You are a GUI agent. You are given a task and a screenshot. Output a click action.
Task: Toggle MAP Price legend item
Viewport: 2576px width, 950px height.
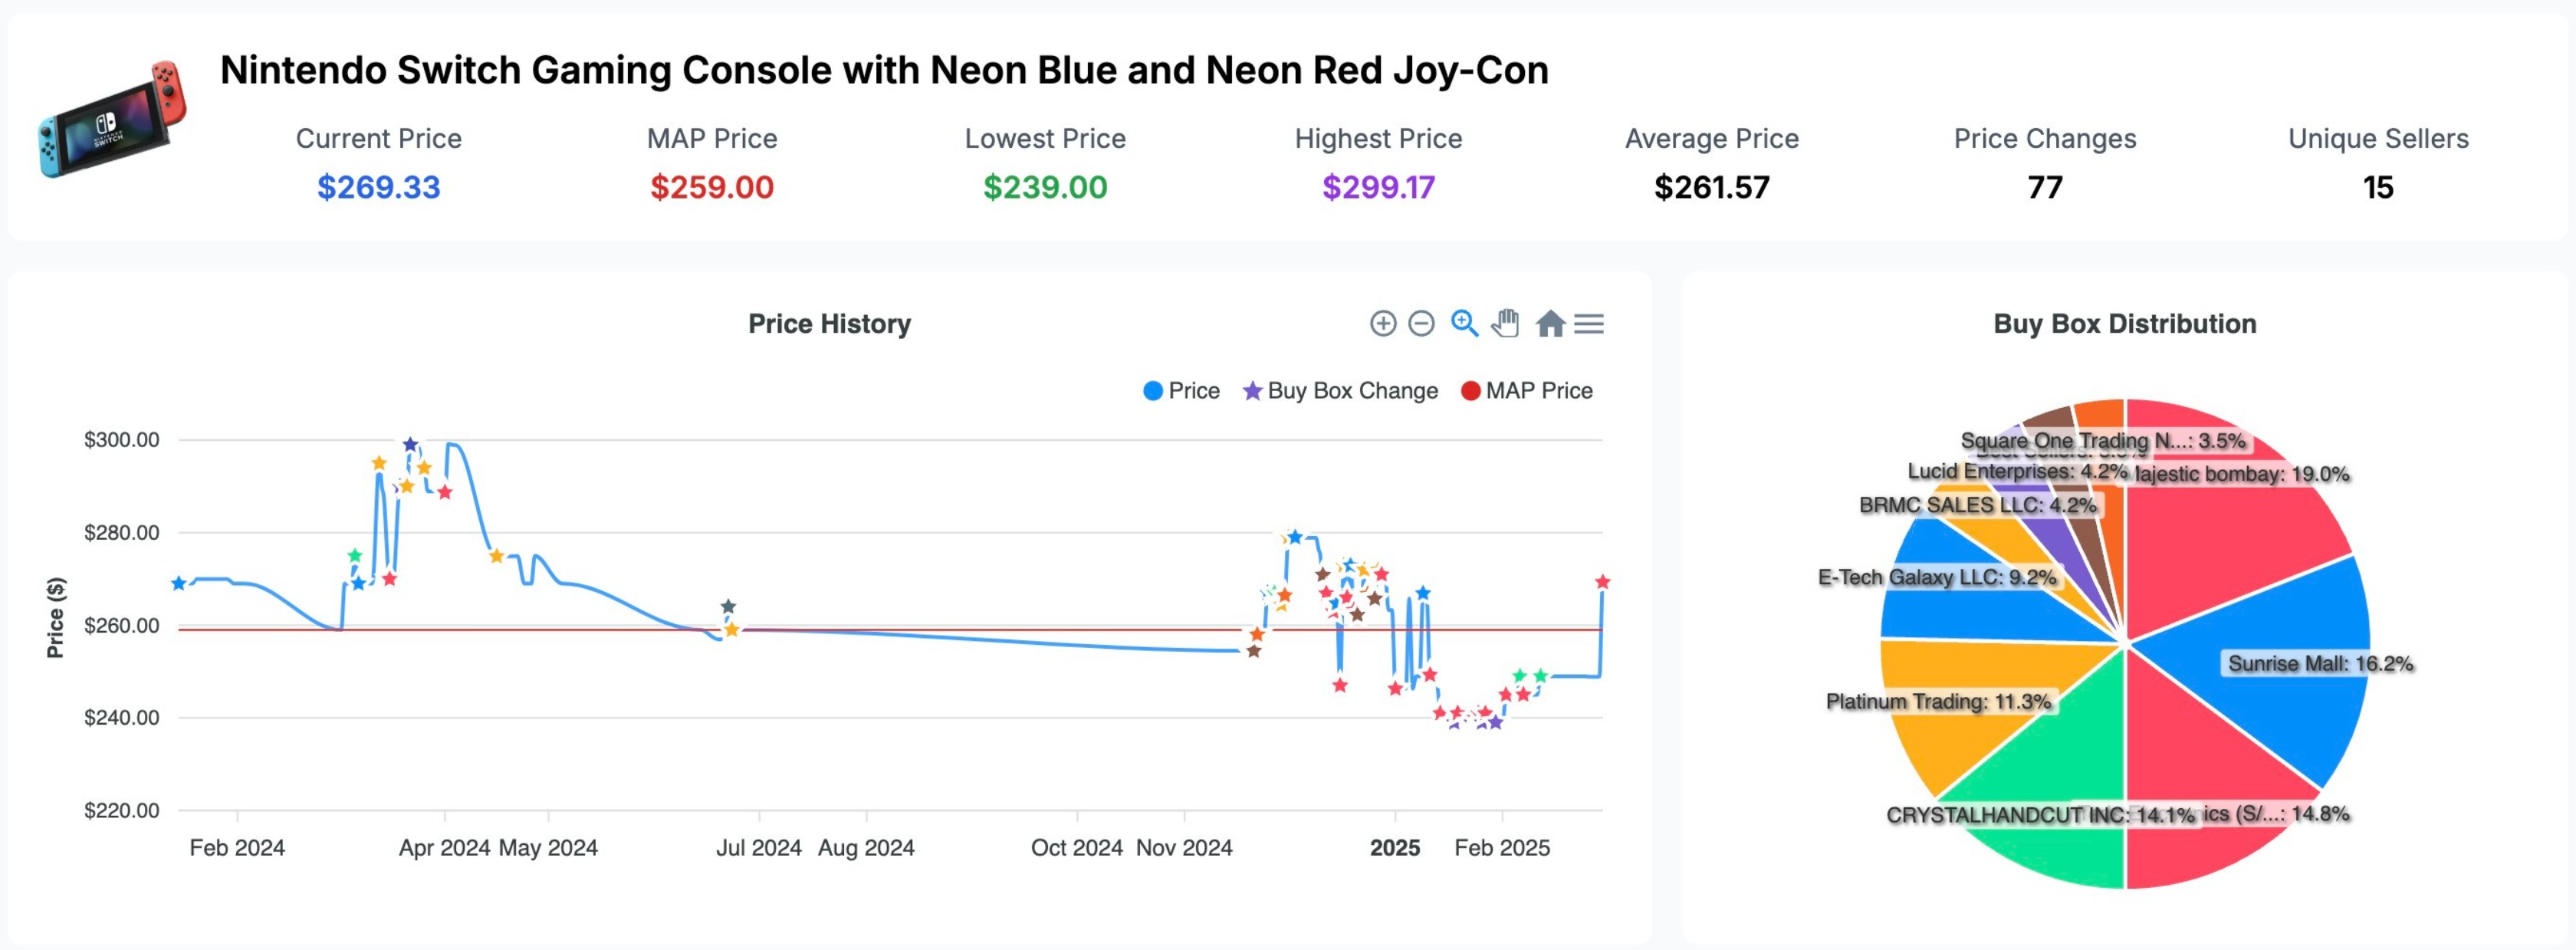coord(1527,391)
